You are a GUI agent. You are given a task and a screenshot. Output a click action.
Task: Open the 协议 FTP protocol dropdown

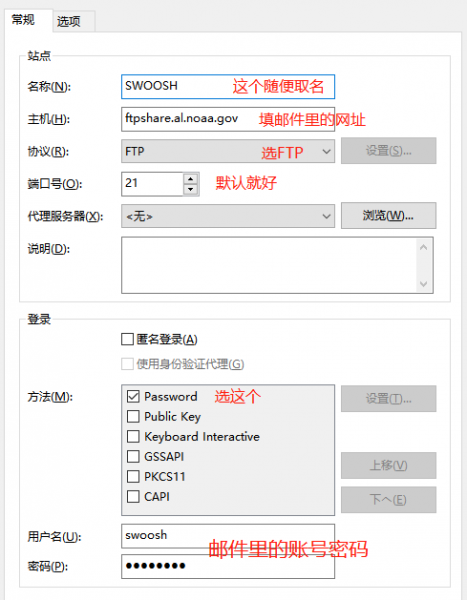coord(228,152)
